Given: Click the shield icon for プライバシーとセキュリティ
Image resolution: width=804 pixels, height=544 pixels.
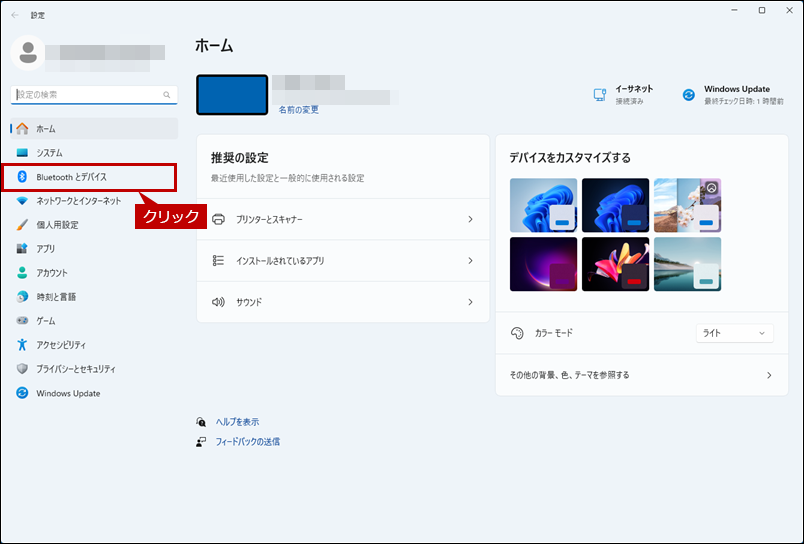Looking at the screenshot, I should 22,369.
